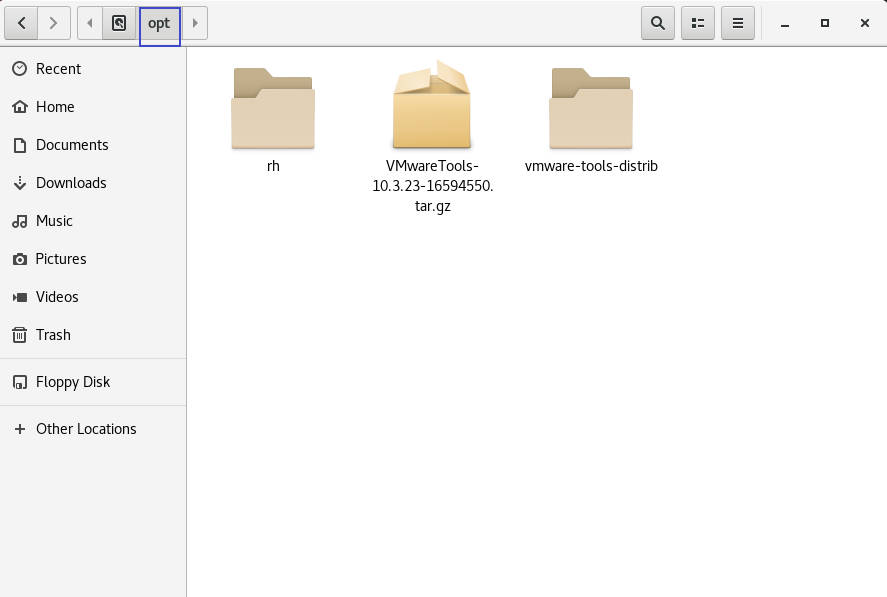
Task: Click the plus icon beside Other Locations
Action: coord(20,429)
